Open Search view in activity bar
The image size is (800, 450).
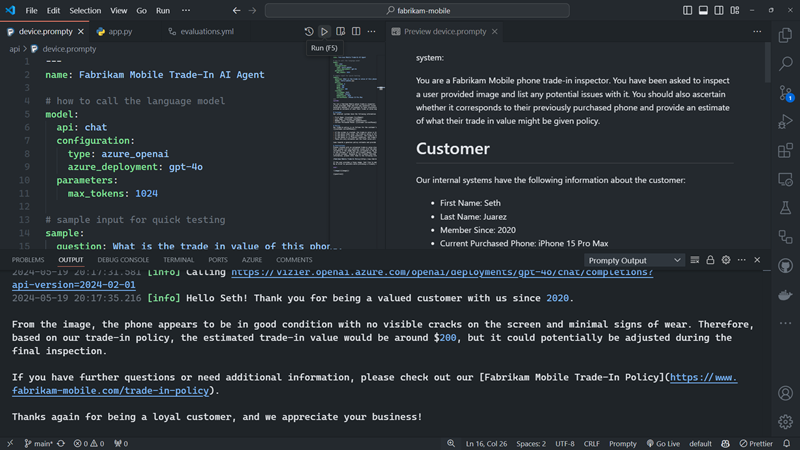point(785,64)
